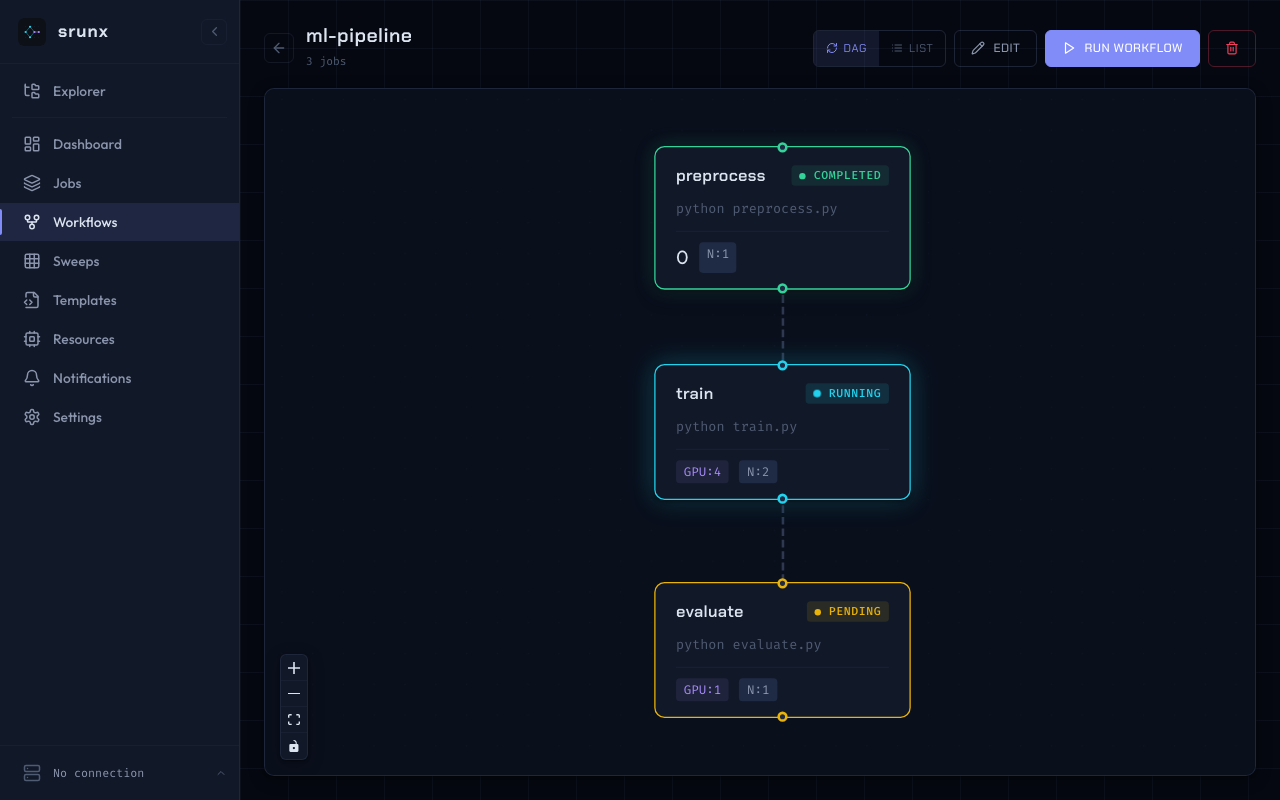The width and height of the screenshot is (1280, 800).
Task: Go to the Sweeps page
Action: 76,261
